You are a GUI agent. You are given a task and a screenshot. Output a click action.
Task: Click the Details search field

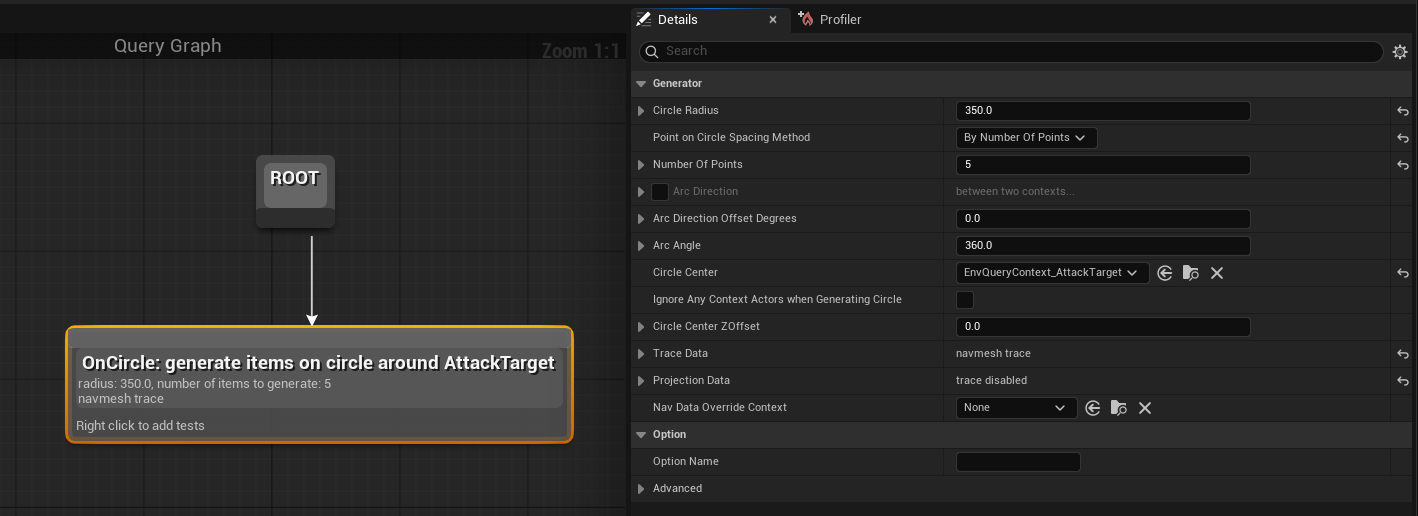[1012, 51]
